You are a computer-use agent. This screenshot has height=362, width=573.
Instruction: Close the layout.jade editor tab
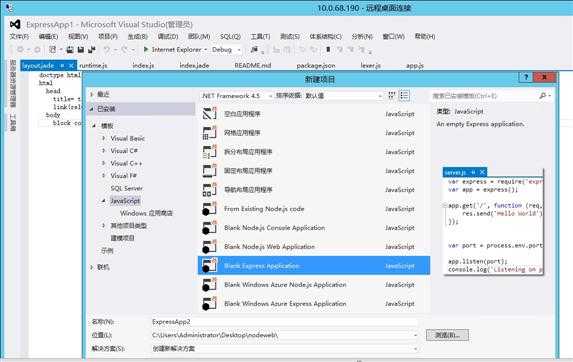point(71,65)
